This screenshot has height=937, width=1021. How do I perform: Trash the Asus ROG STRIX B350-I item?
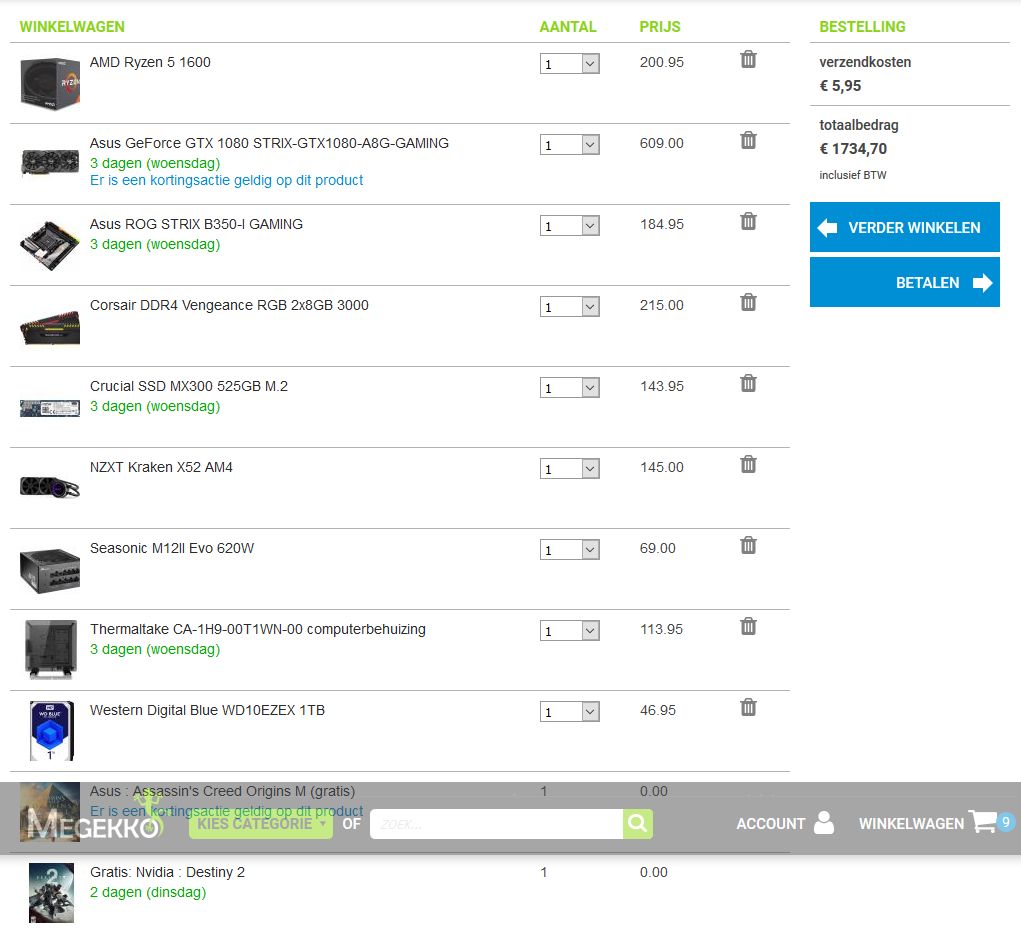[x=748, y=221]
